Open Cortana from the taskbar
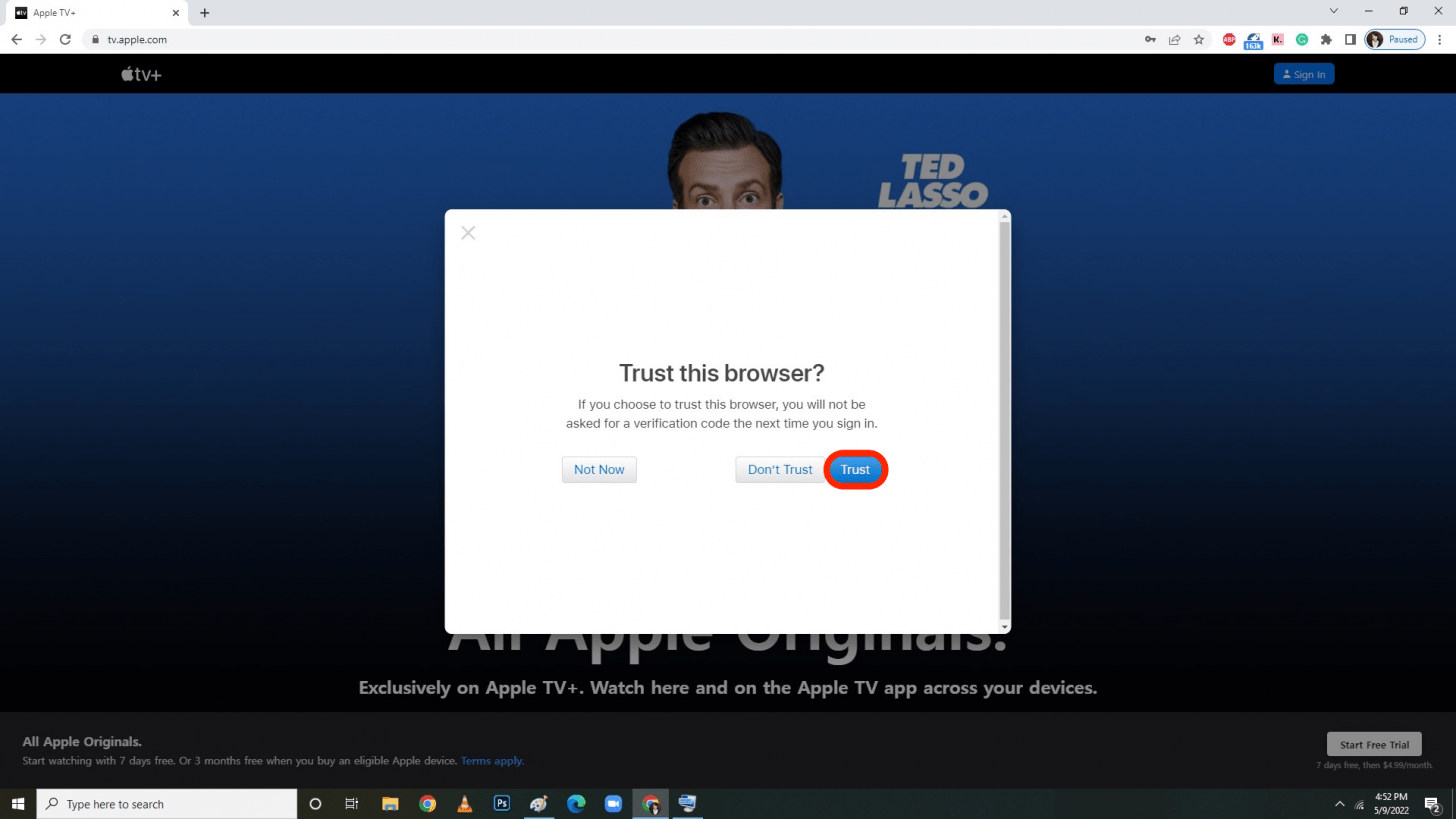 point(315,804)
